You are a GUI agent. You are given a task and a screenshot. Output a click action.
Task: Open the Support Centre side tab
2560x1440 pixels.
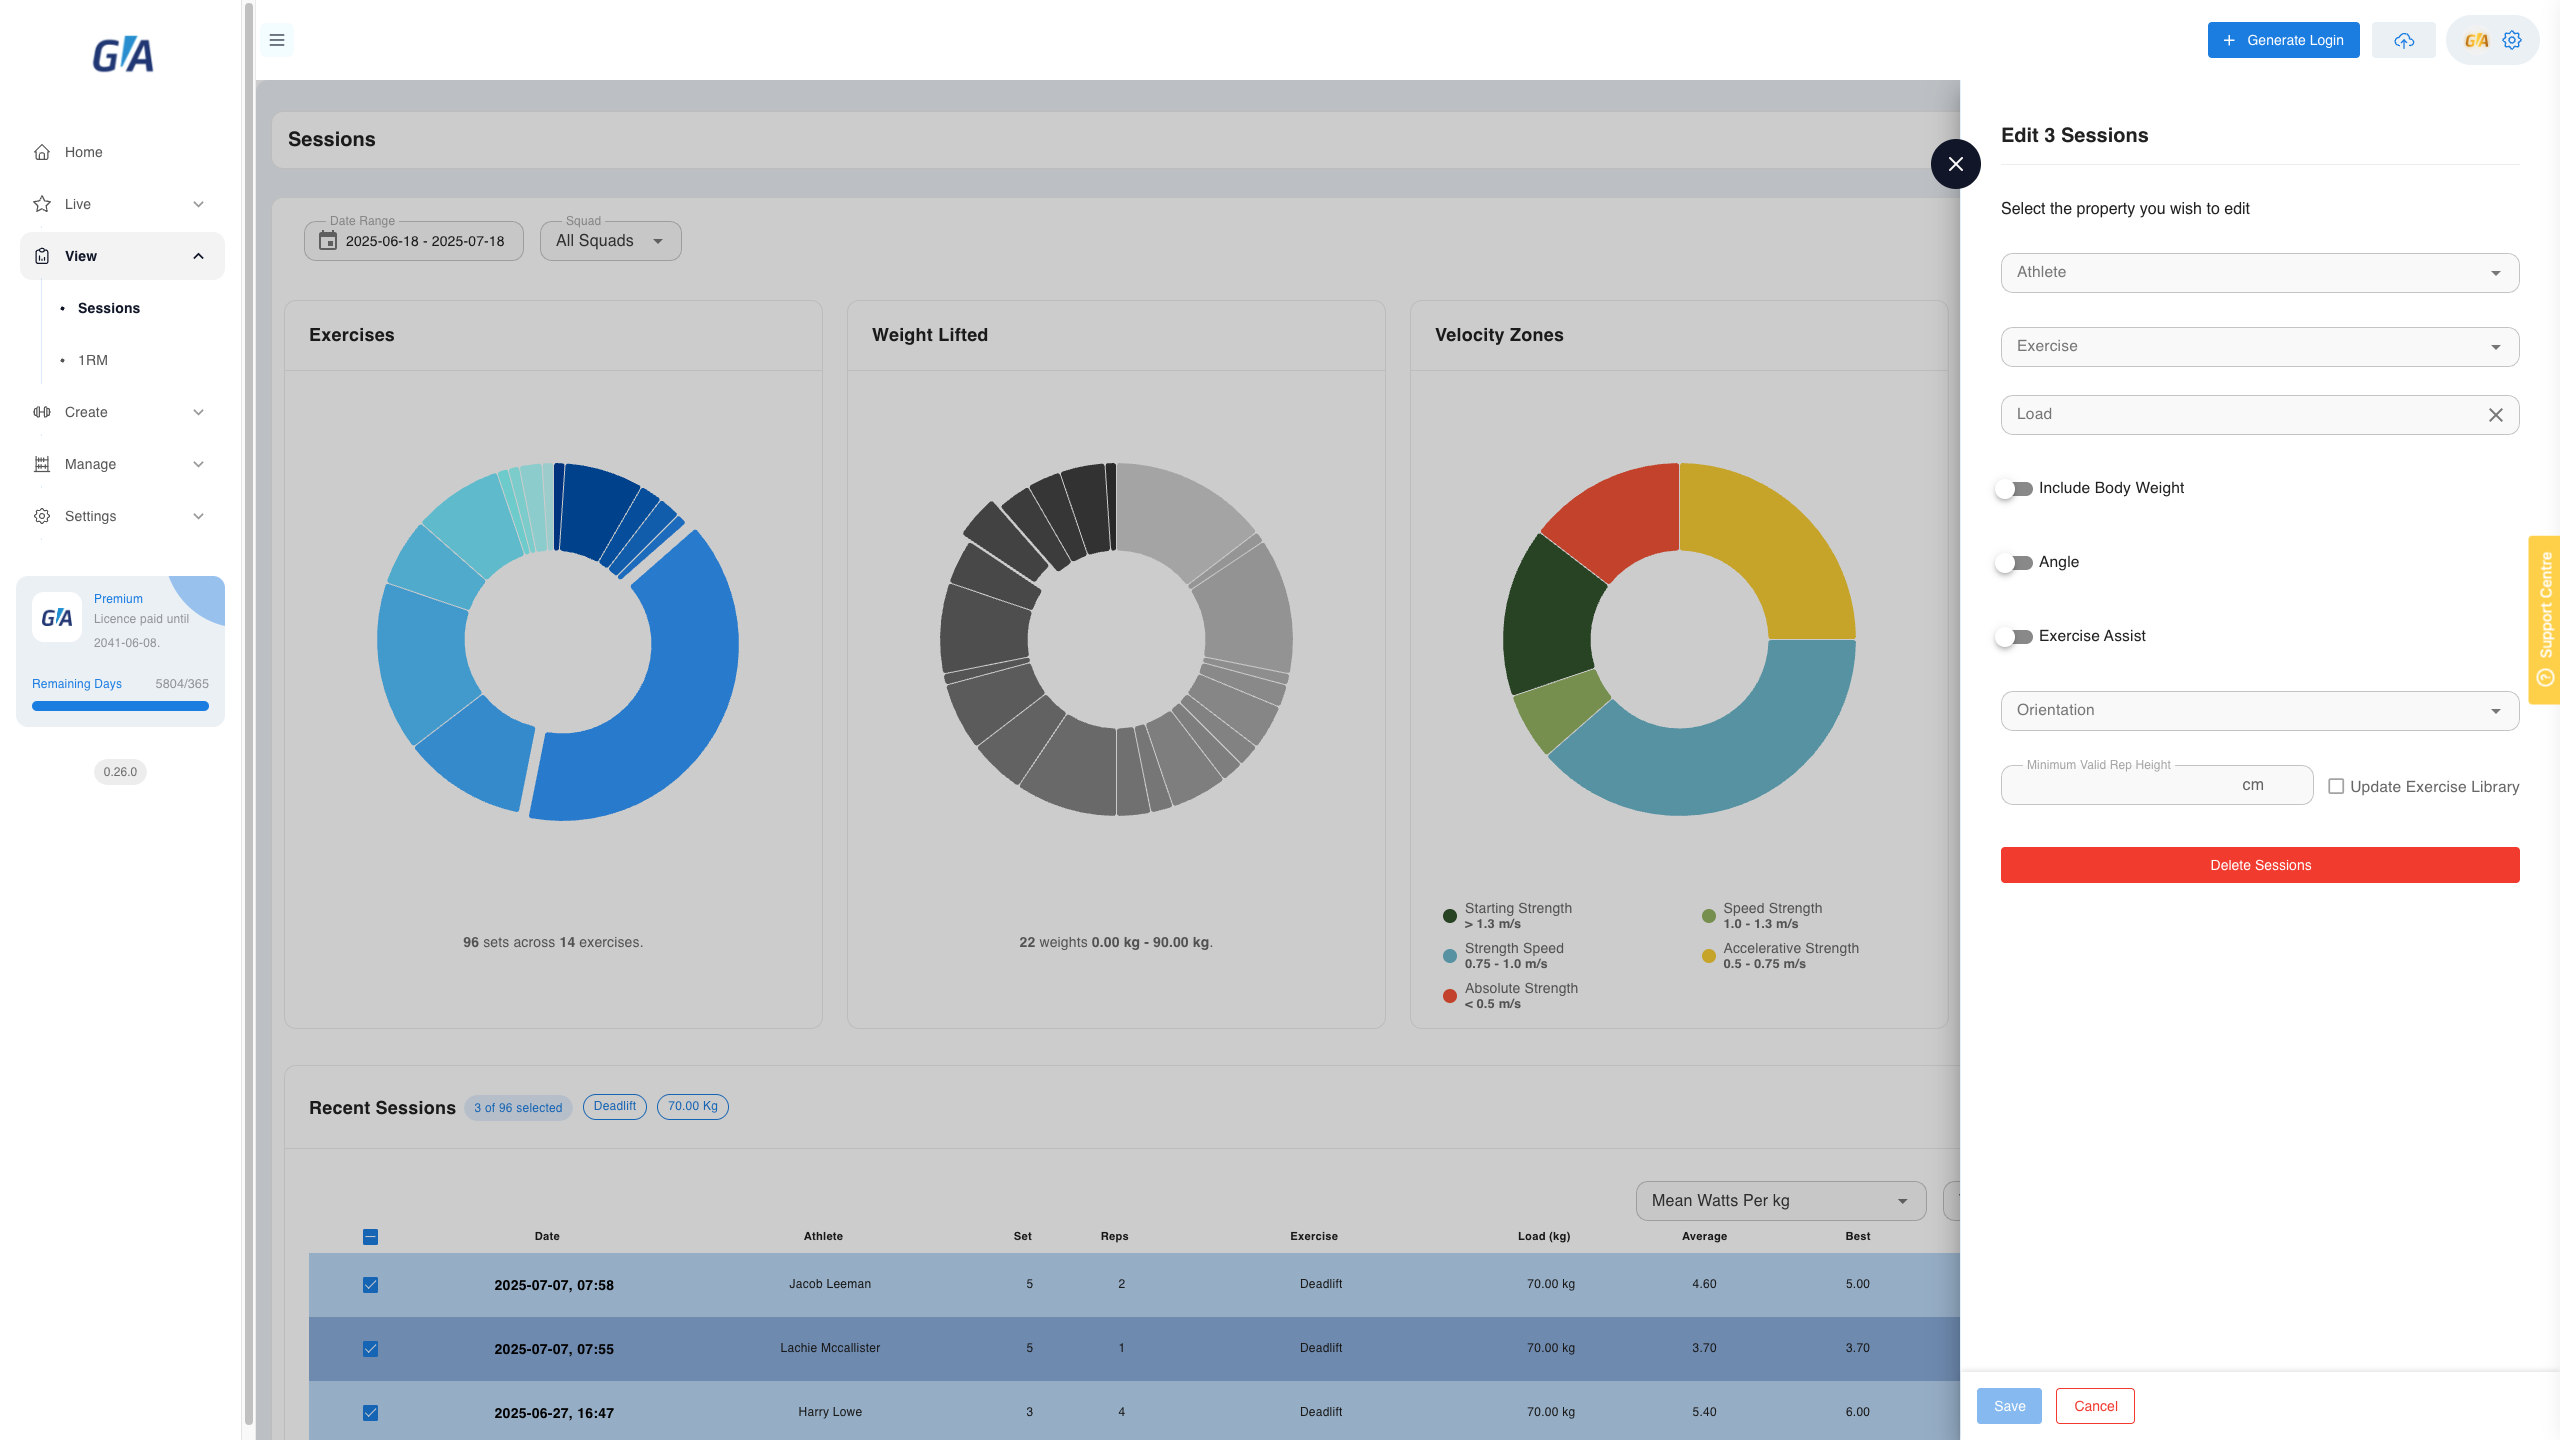coord(2545,620)
